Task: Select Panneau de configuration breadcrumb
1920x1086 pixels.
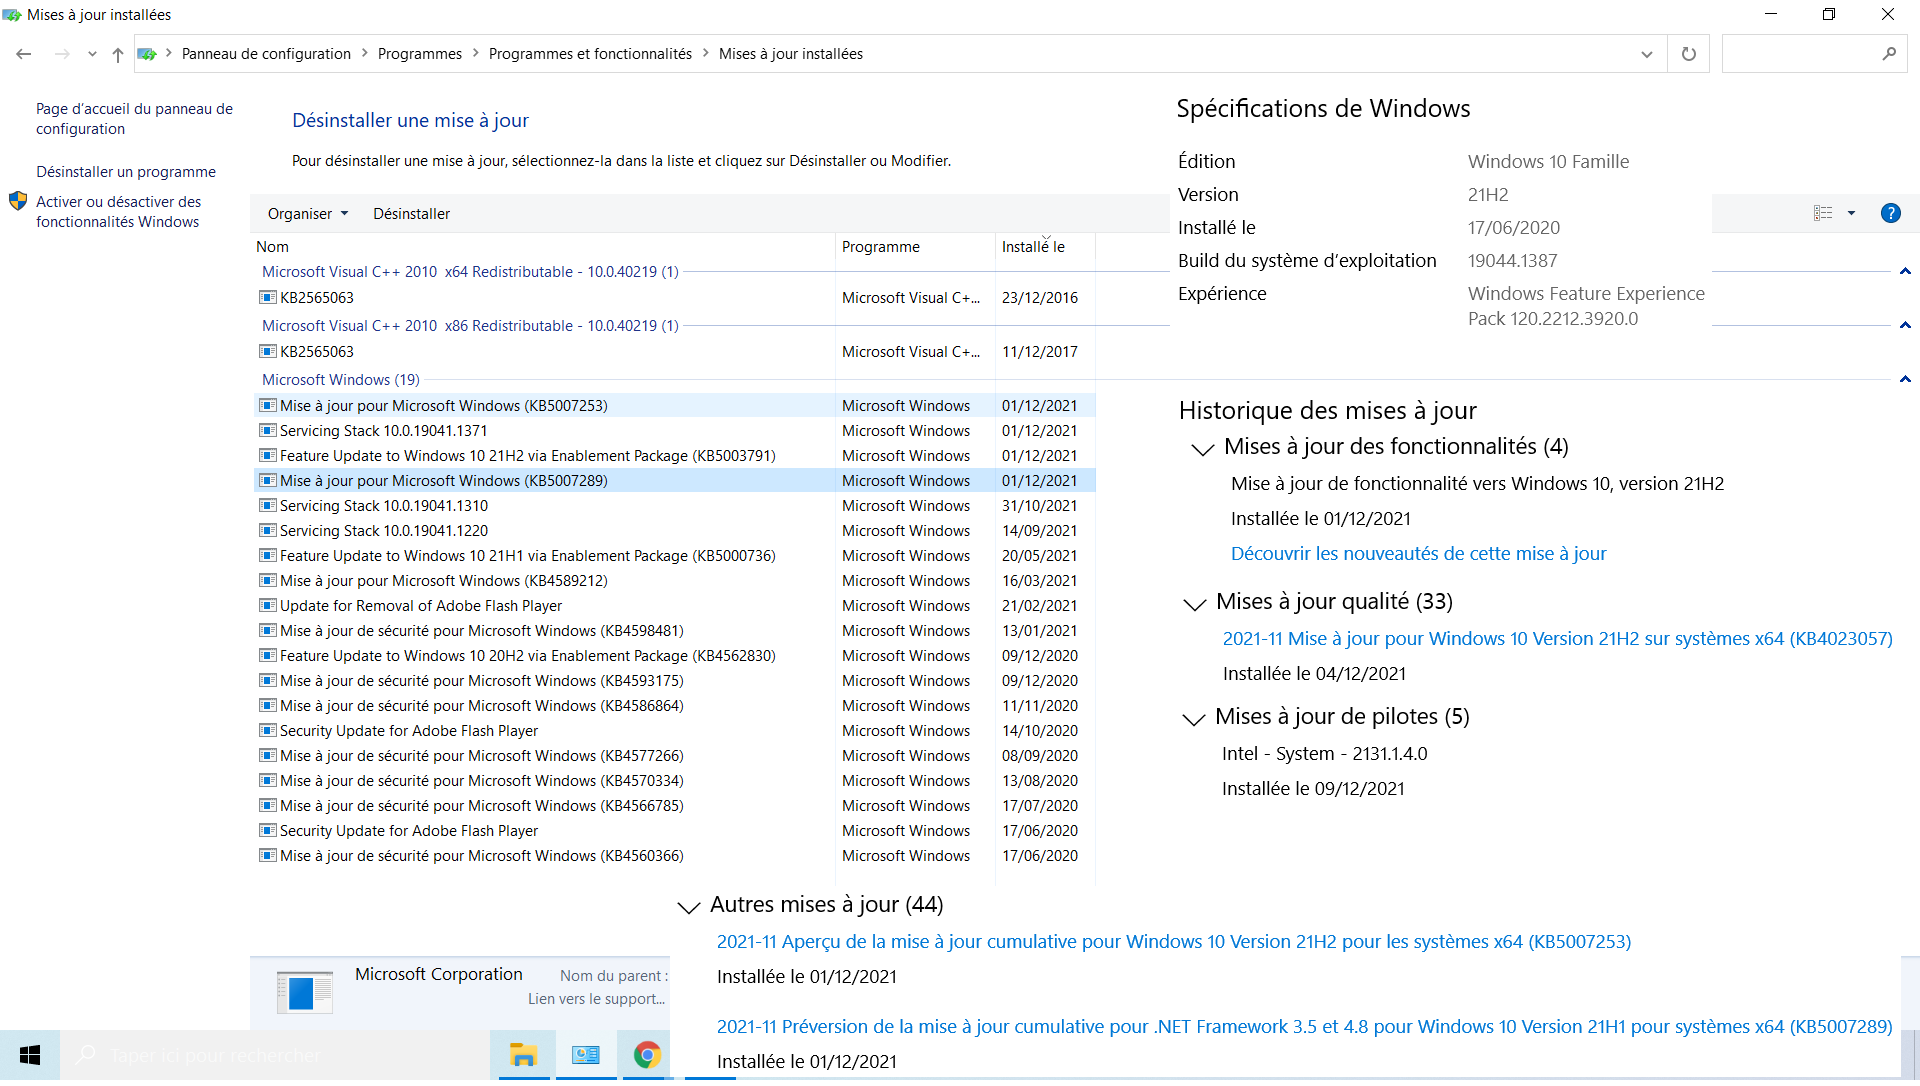Action: (266, 54)
